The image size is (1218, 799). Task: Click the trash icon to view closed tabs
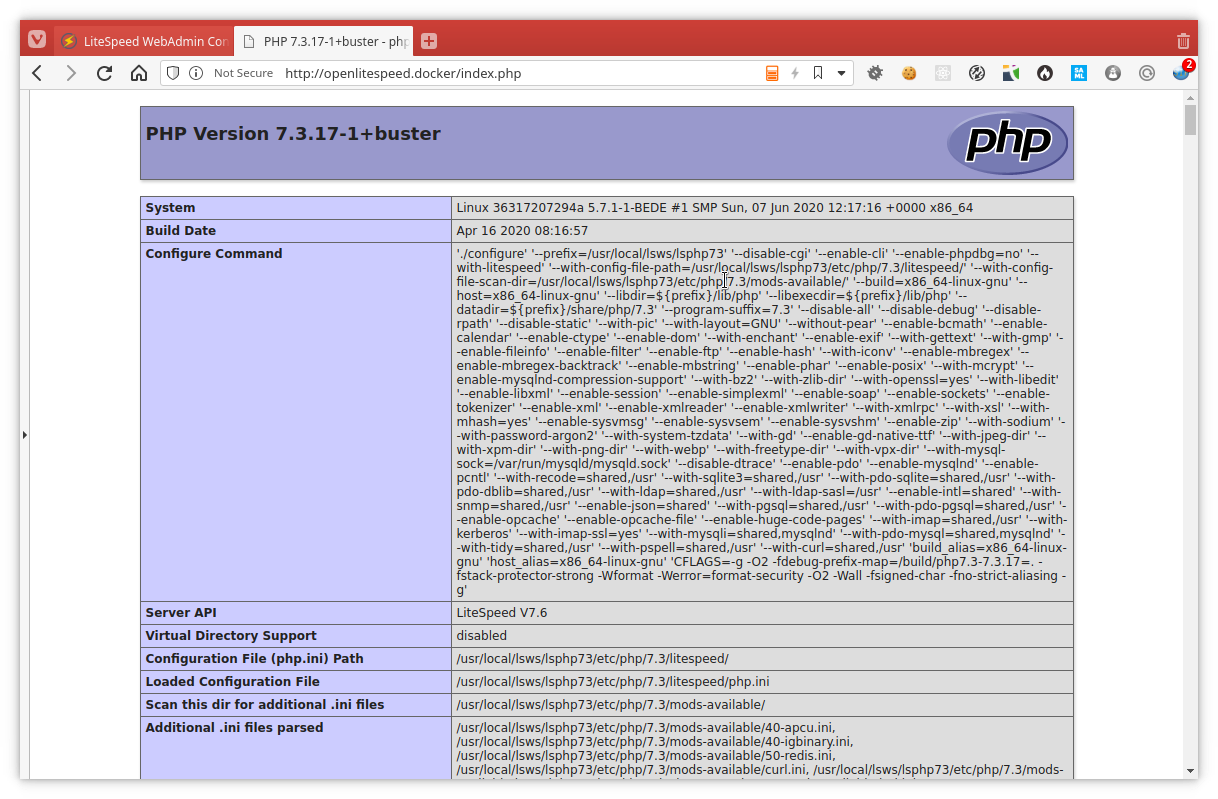point(1183,40)
